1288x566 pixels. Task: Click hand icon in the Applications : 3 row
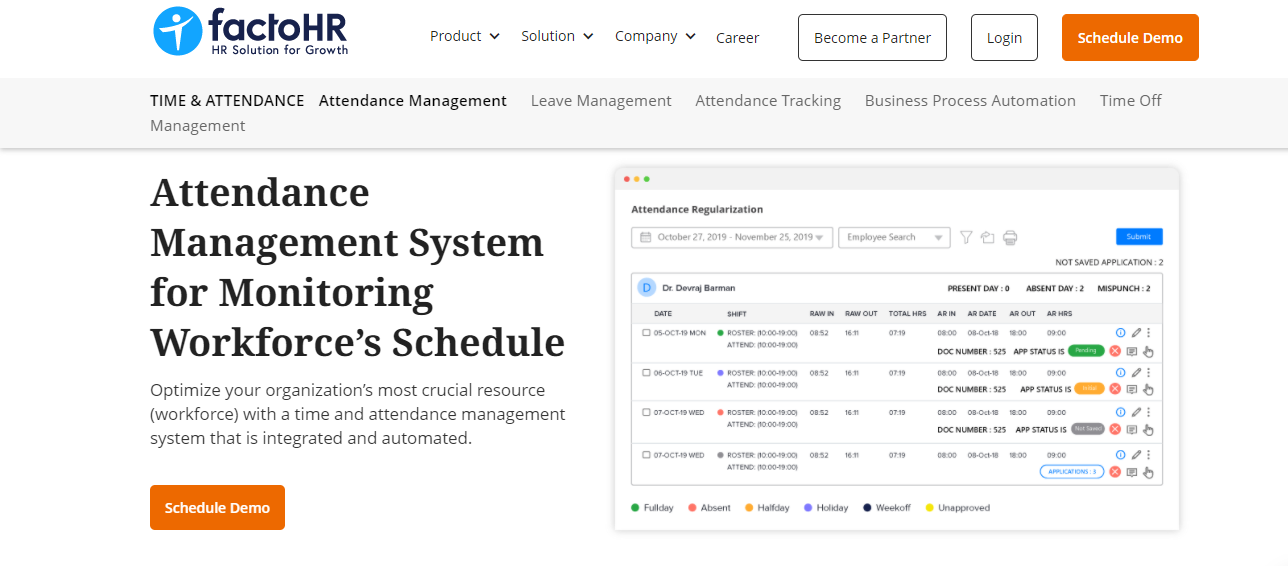(x=1148, y=472)
